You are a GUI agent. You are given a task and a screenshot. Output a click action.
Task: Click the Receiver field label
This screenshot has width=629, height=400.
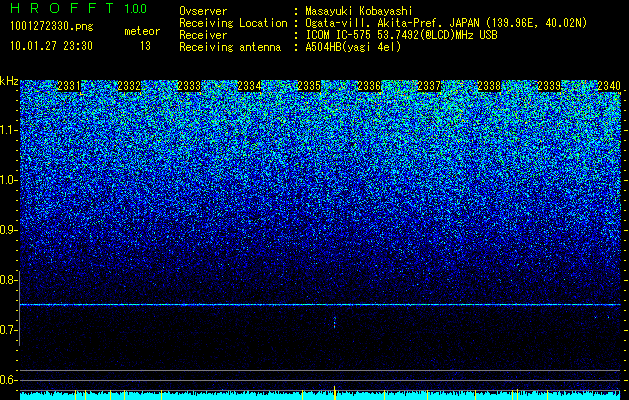[203, 35]
